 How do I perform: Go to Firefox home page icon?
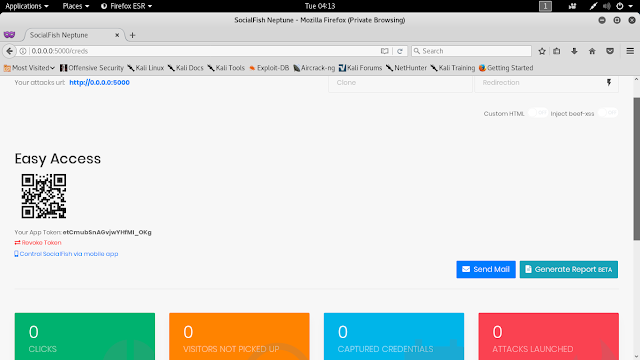coord(592,51)
